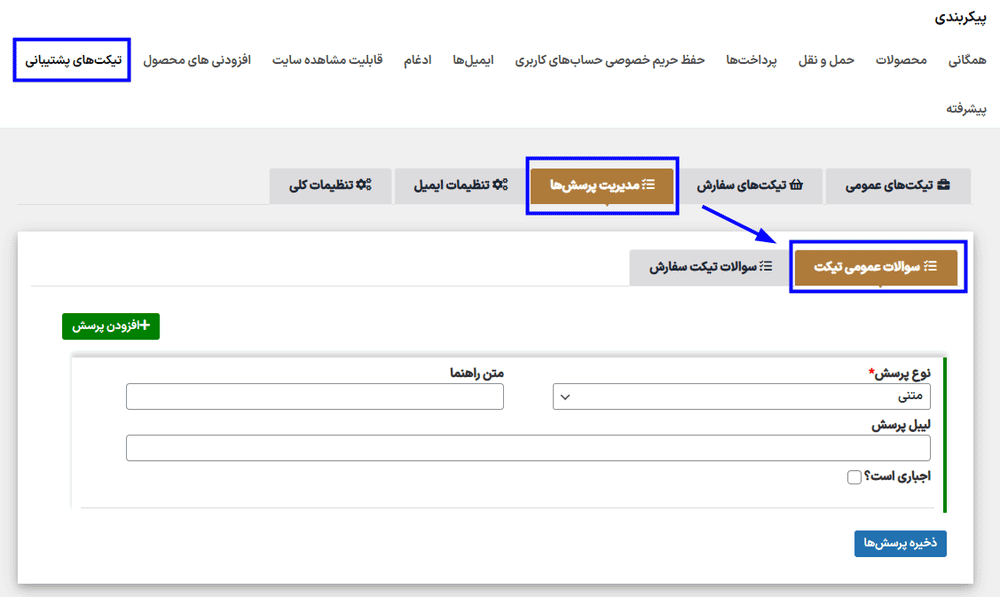Click the پیکربندی heading text
Image resolution: width=1000 pixels, height=597 pixels.
(960, 18)
